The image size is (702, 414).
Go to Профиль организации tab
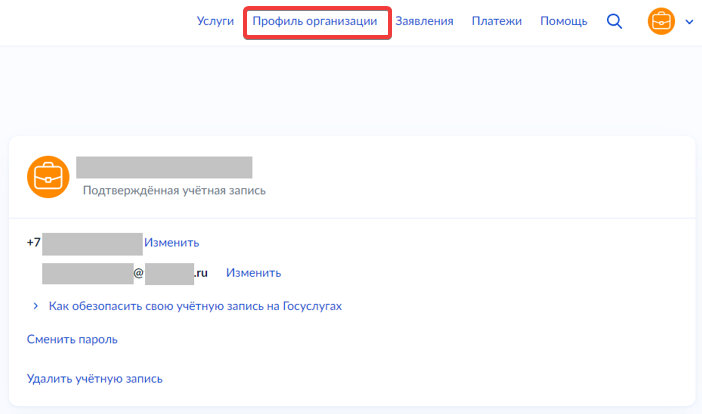(x=315, y=21)
